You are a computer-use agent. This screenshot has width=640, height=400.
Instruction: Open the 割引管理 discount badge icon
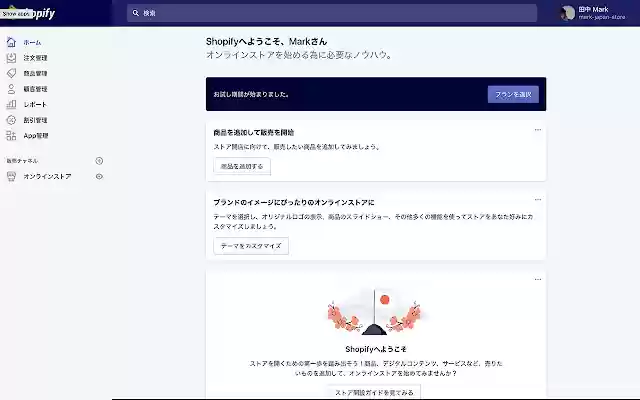[x=11, y=120]
